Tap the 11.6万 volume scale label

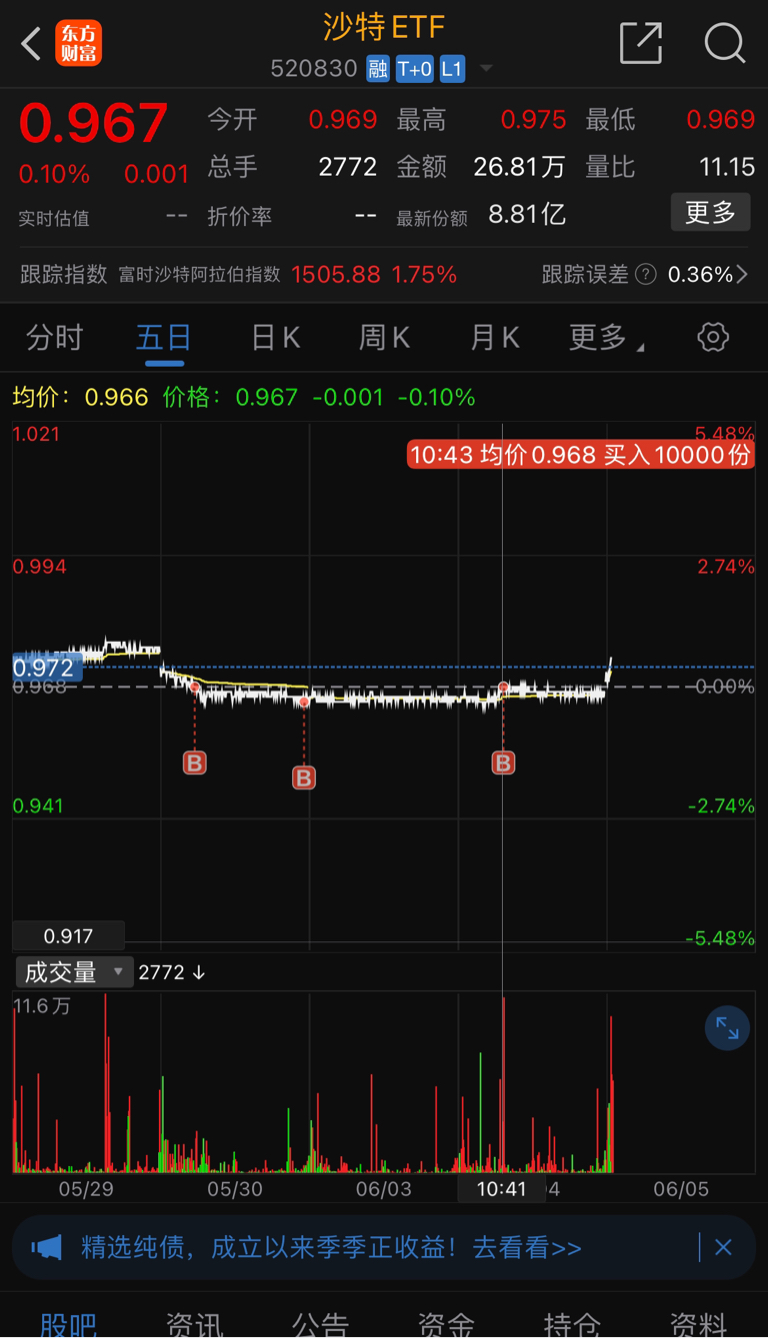(x=42, y=1006)
